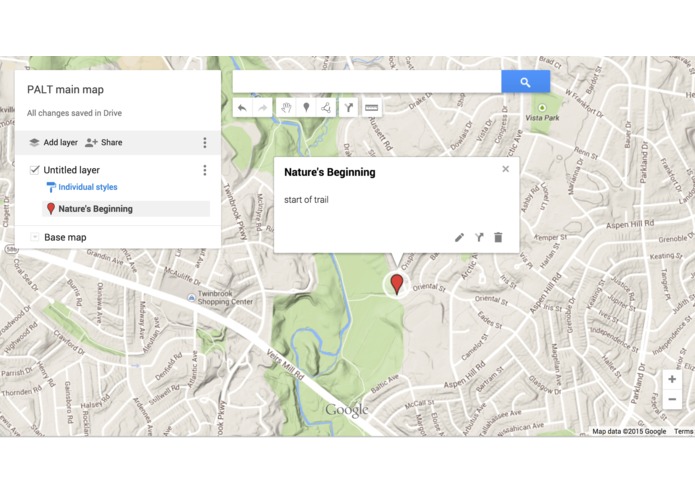Click the blue search magnifier button

tap(526, 82)
